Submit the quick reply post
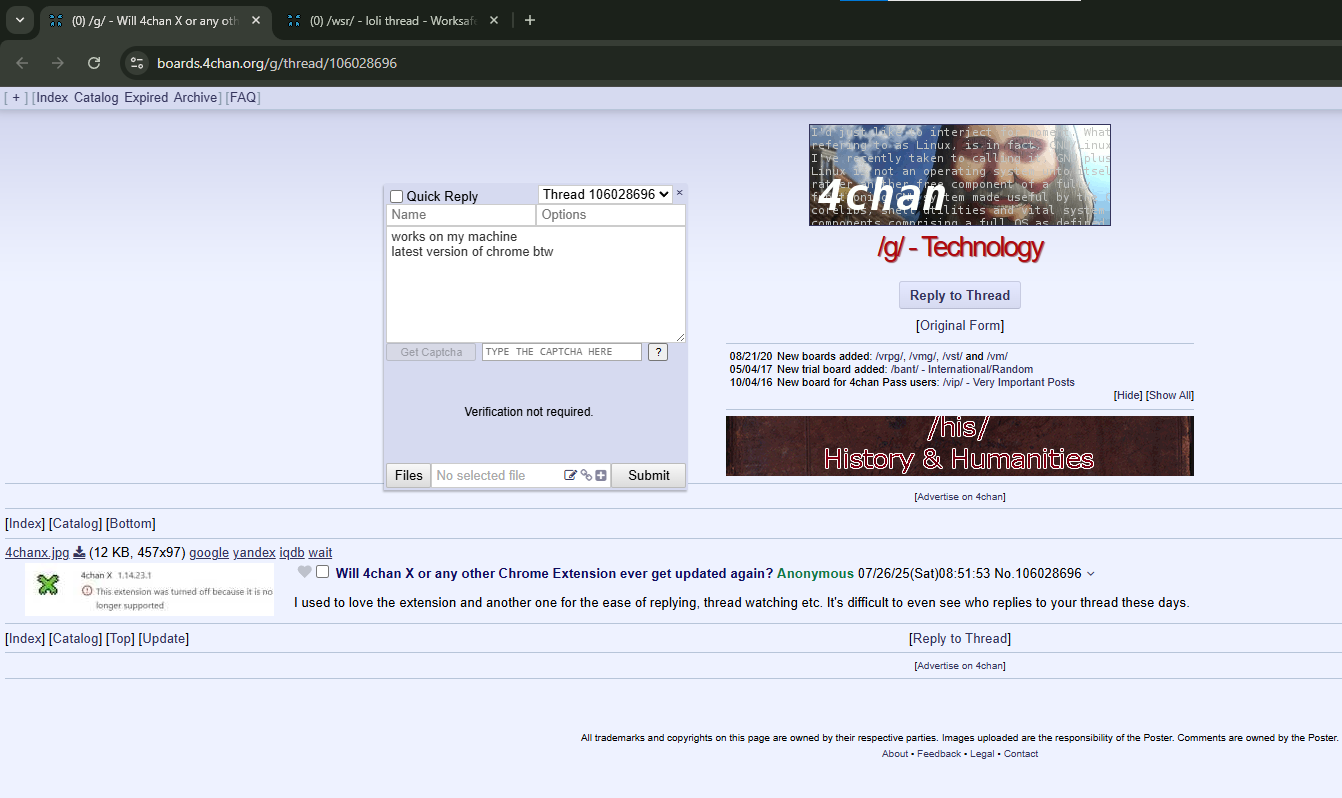Screen dimensions: 1342x798 pyautogui.click(x=649, y=475)
